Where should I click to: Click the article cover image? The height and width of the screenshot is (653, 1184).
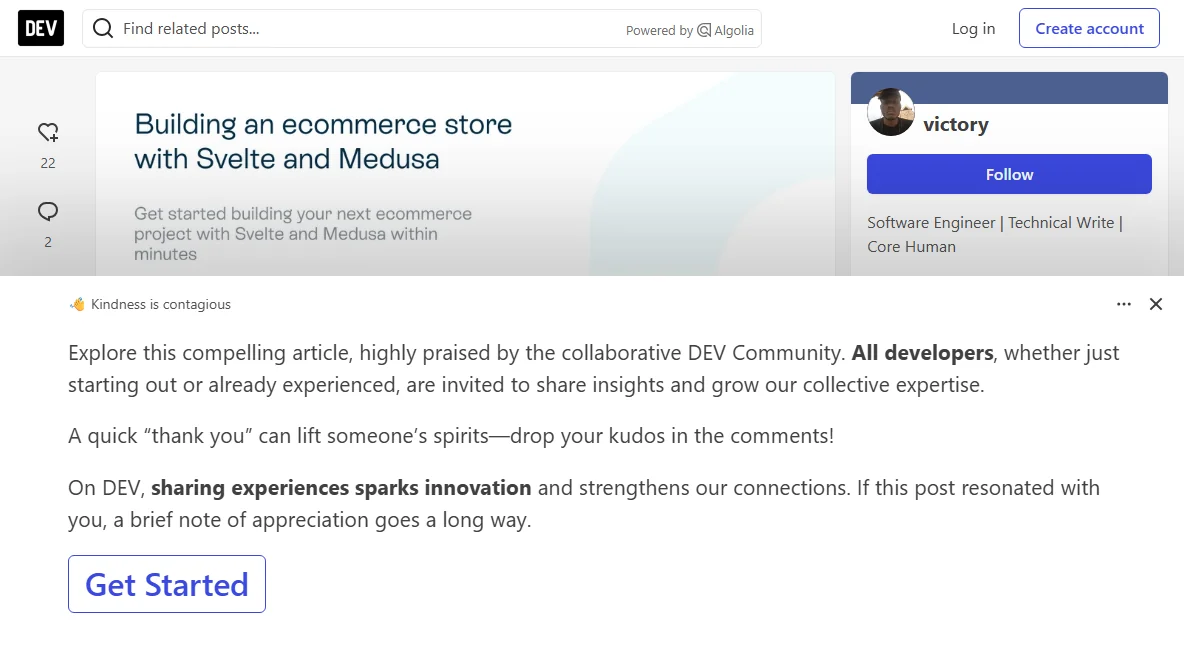point(465,174)
